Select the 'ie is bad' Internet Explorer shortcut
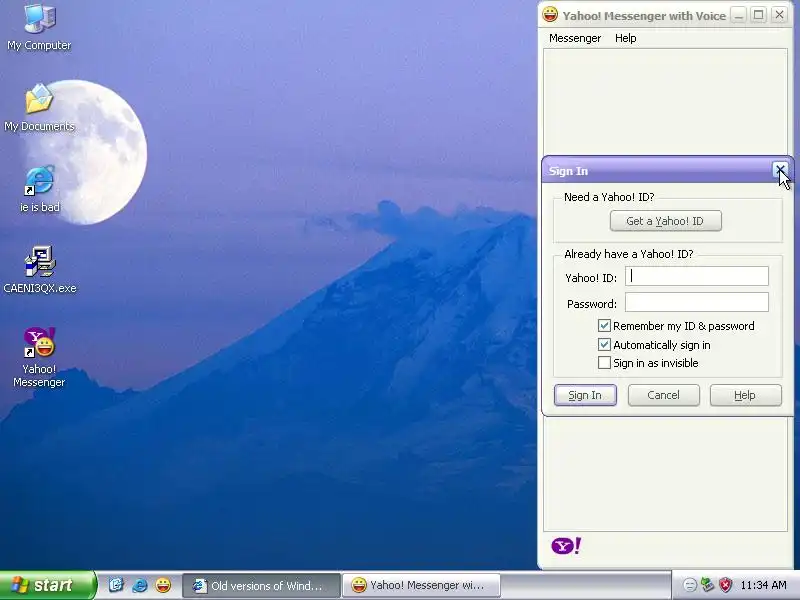 point(39,188)
